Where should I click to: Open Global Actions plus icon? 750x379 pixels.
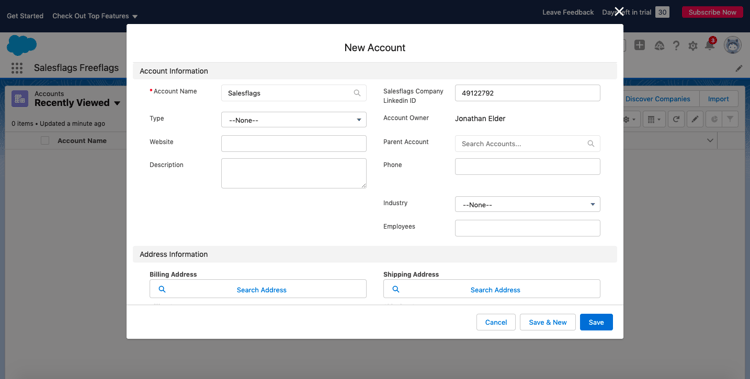point(640,45)
